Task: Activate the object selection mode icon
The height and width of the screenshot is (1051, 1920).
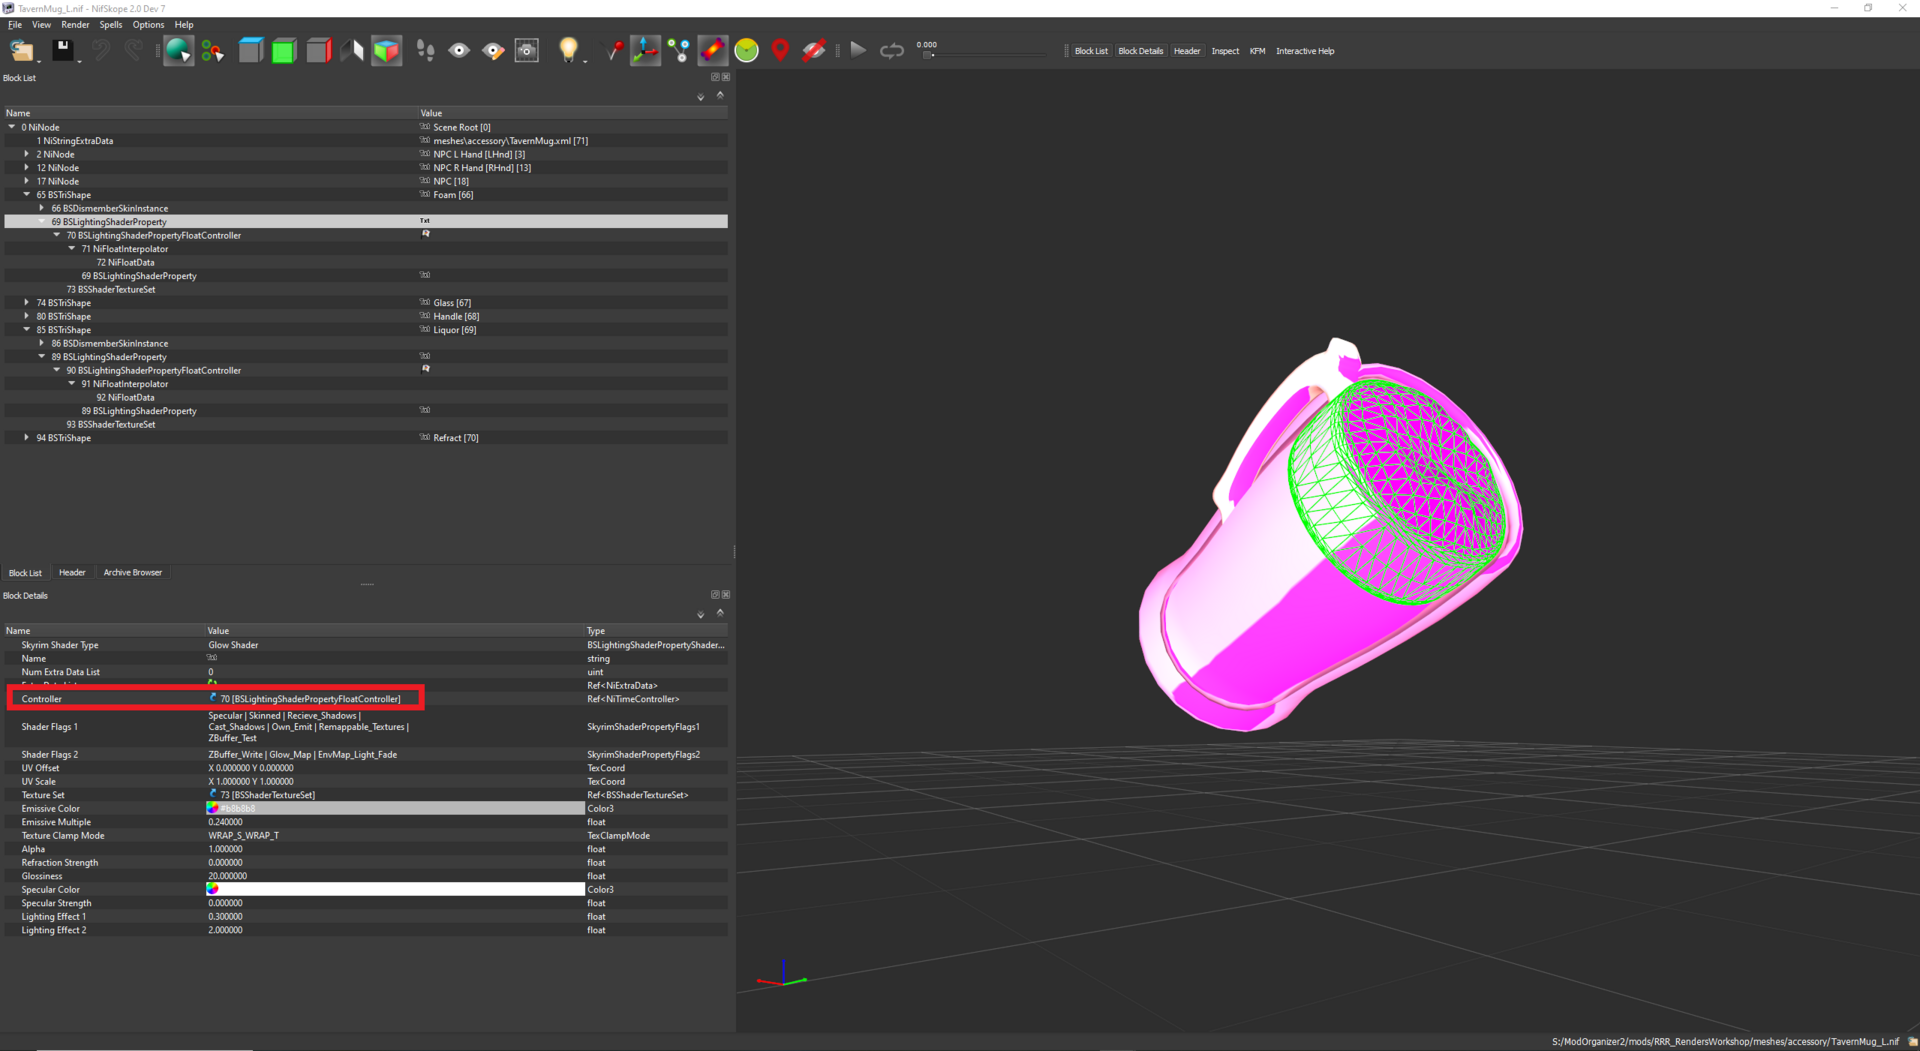Action: tap(178, 50)
